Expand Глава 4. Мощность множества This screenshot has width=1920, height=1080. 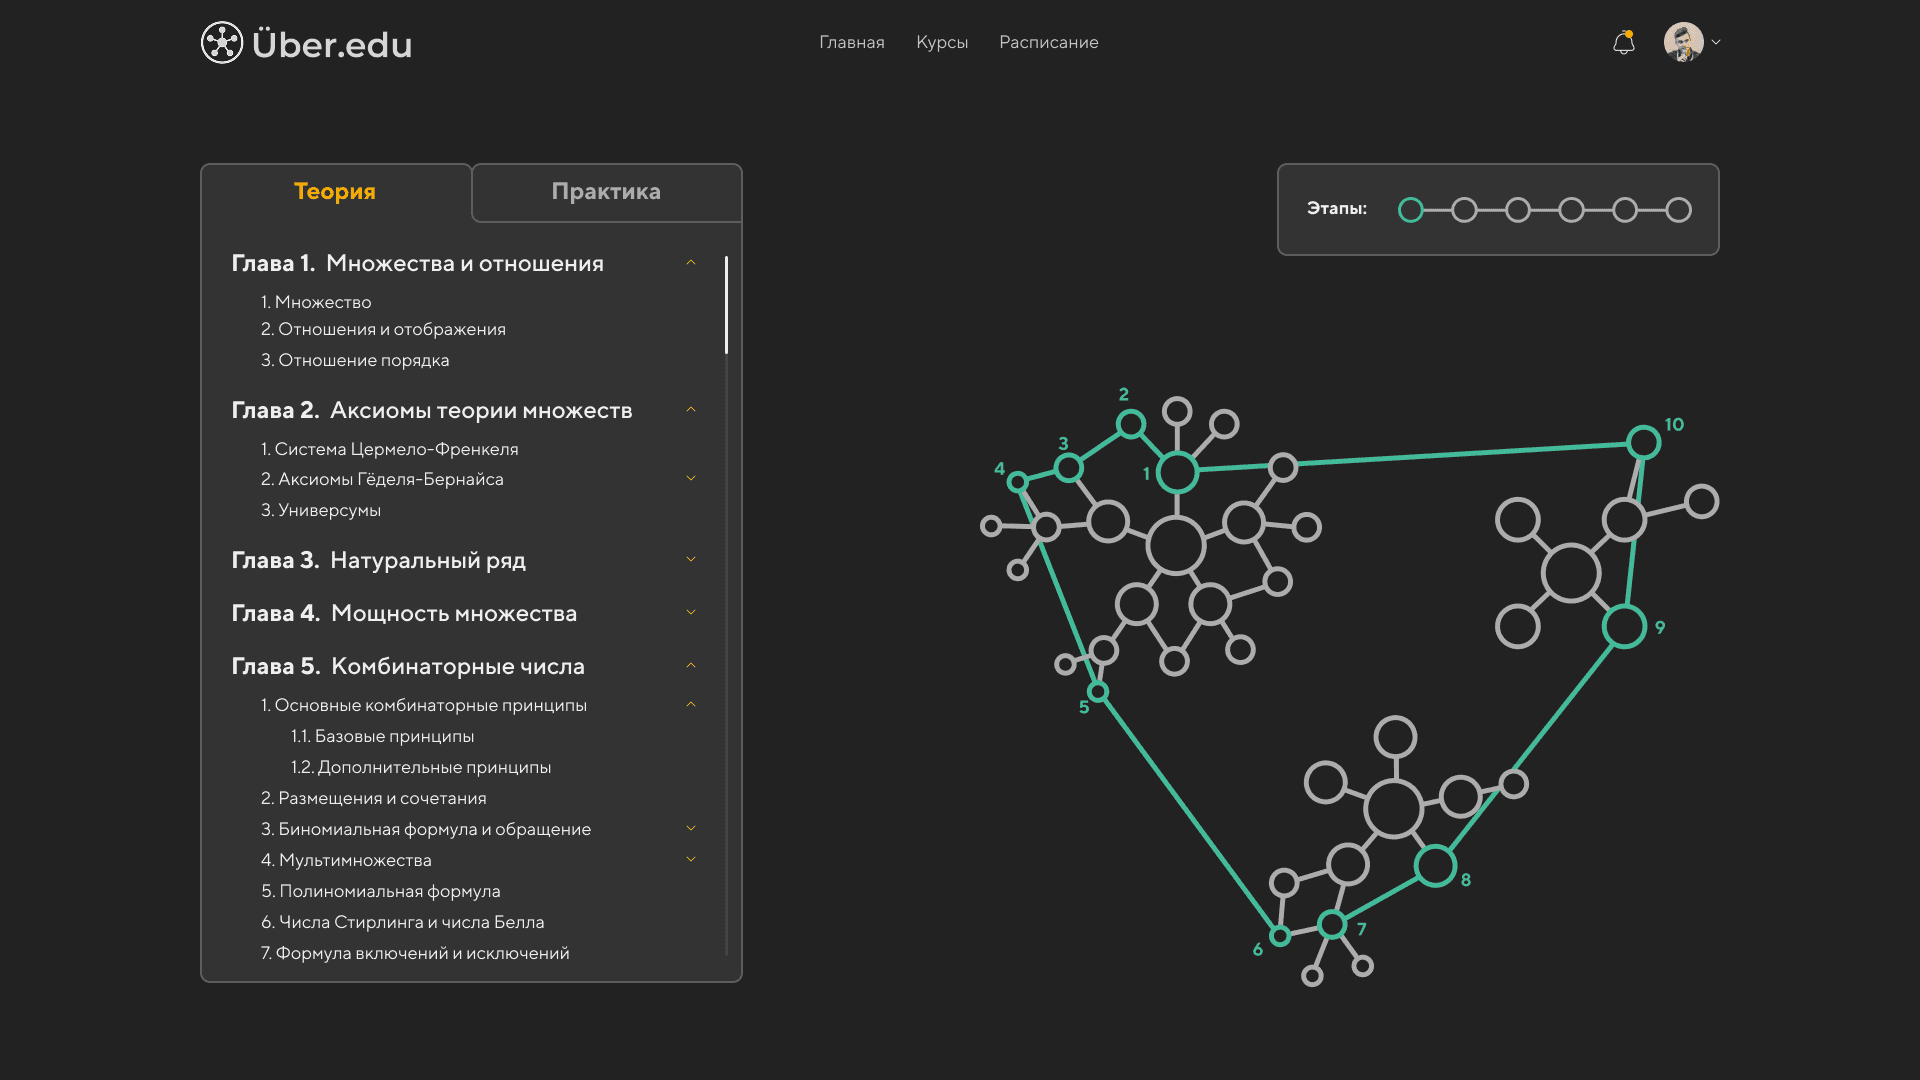(691, 612)
